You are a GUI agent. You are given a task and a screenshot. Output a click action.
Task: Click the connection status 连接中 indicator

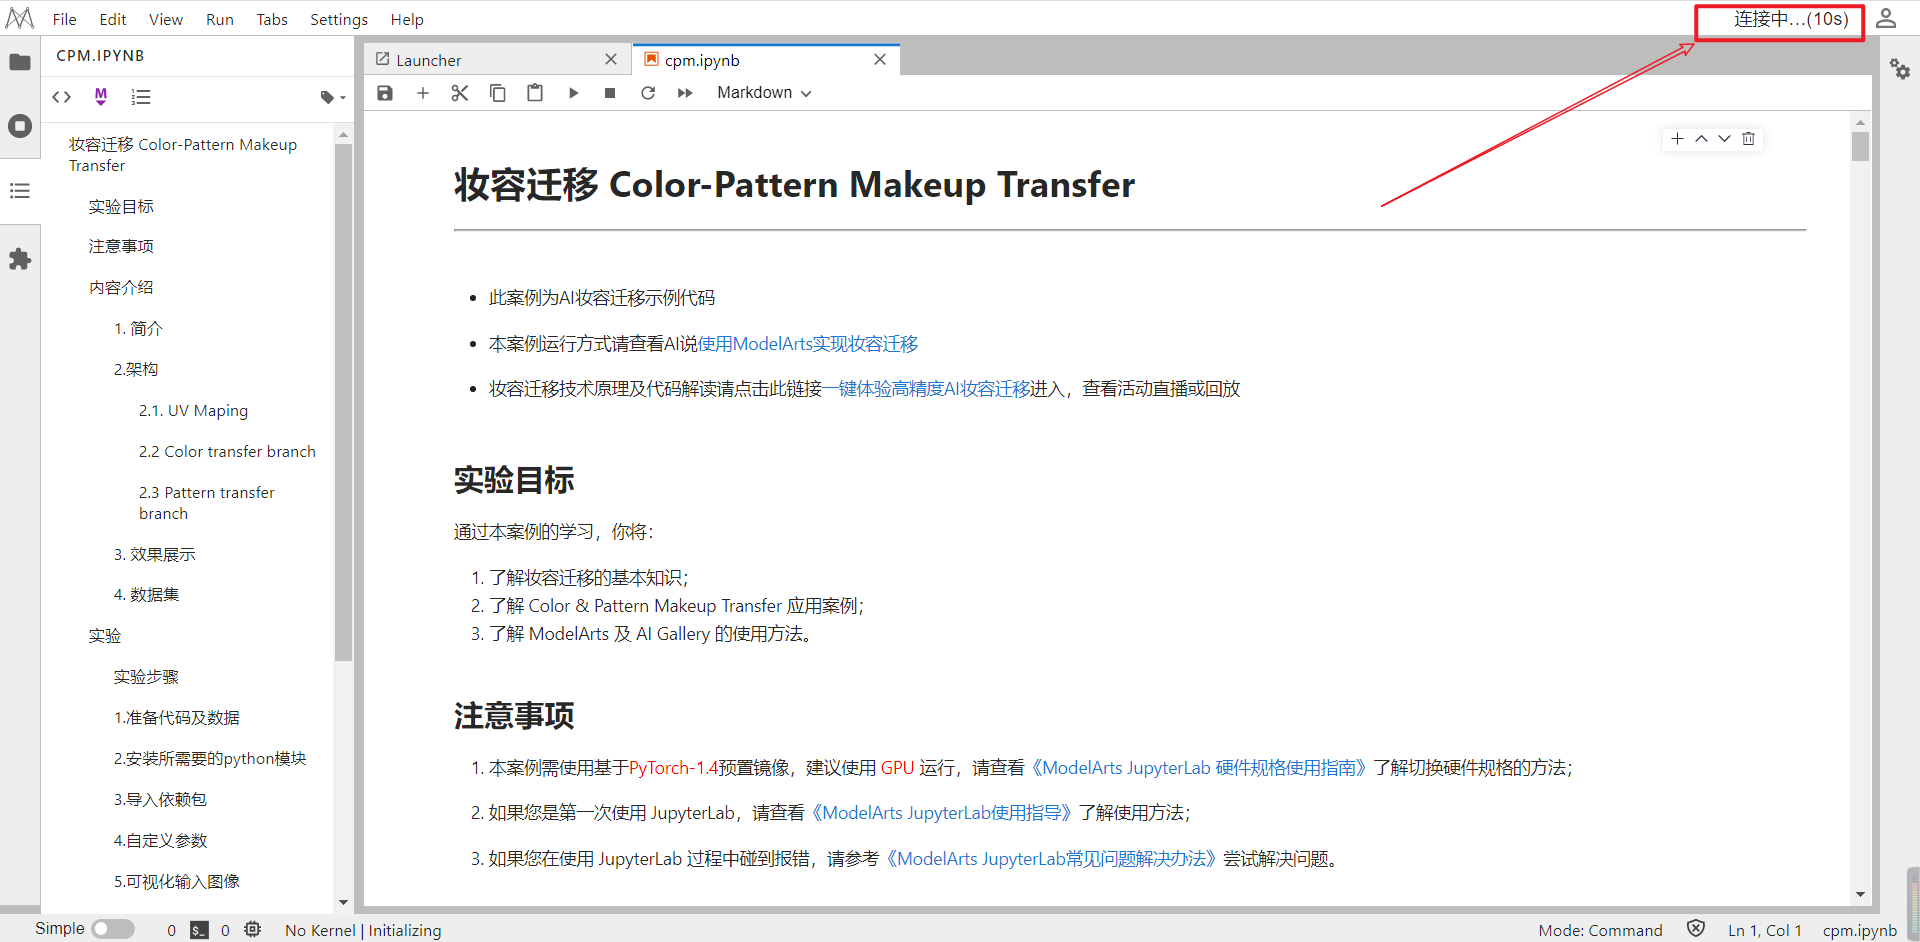tap(1790, 19)
